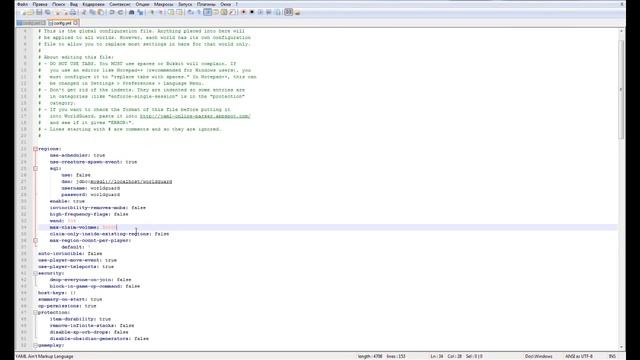Open the Файл menu
Screen dimensions: 640x360
(22, 4)
